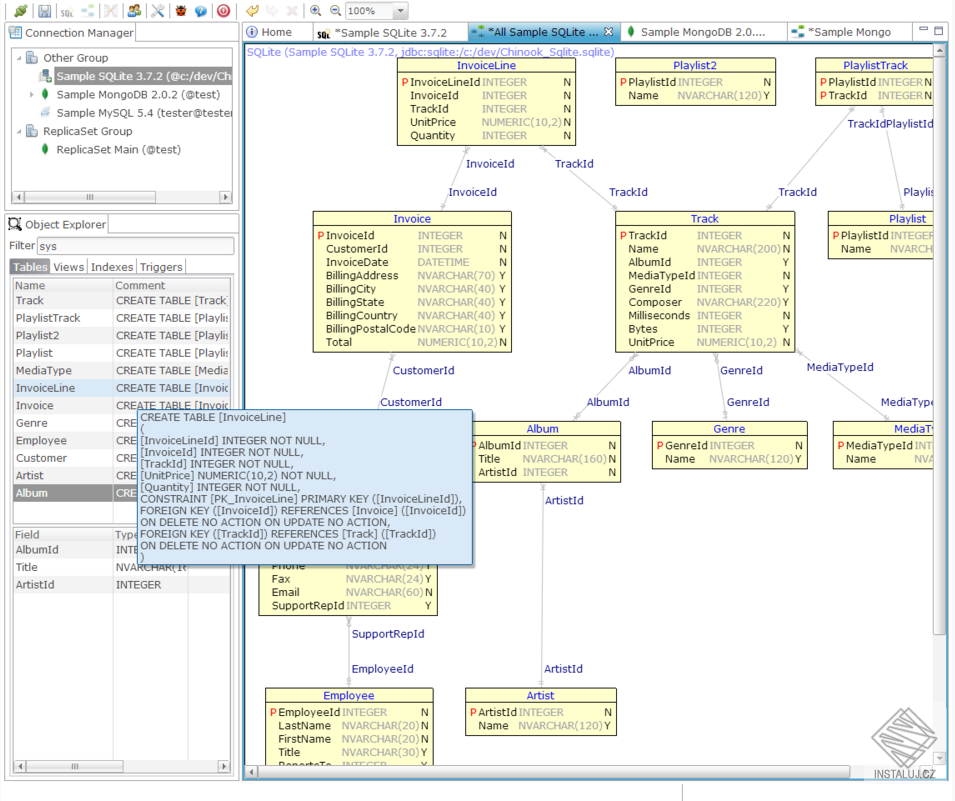Viewport: 955px width, 801px height.
Task: Open the 100% zoom level dropdown
Action: (400, 11)
